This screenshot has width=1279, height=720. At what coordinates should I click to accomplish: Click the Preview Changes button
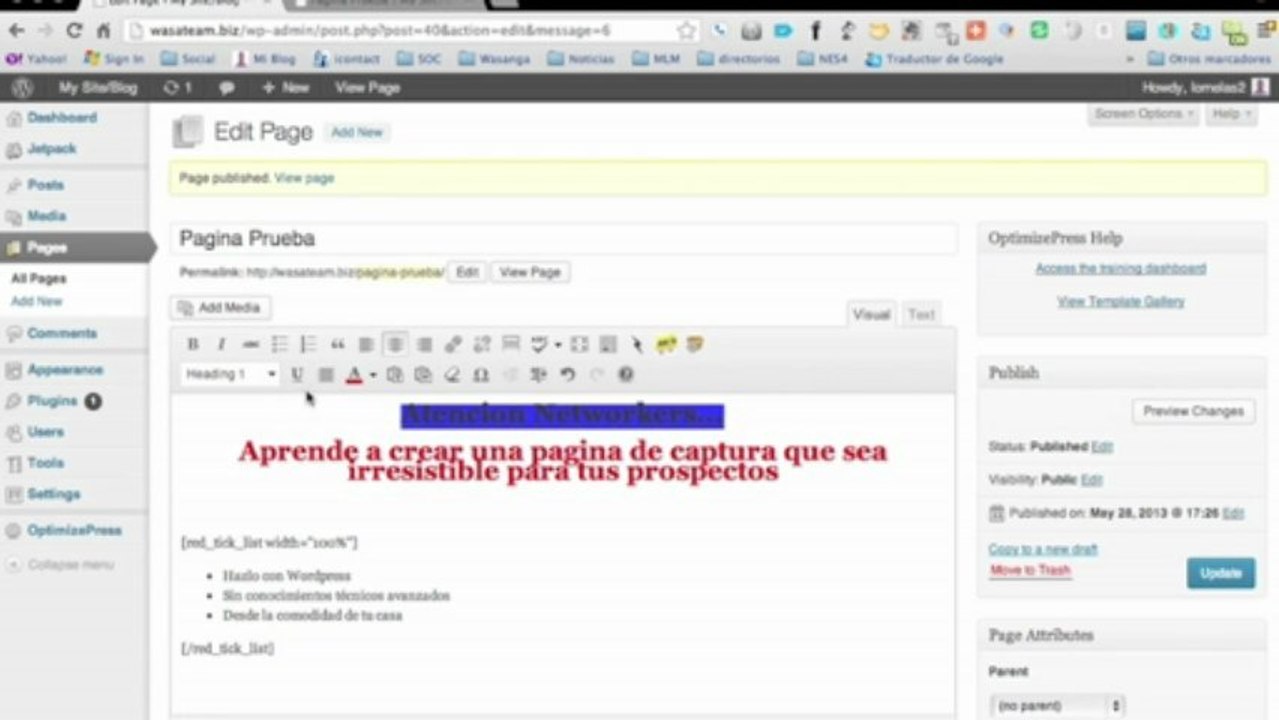coord(1193,411)
